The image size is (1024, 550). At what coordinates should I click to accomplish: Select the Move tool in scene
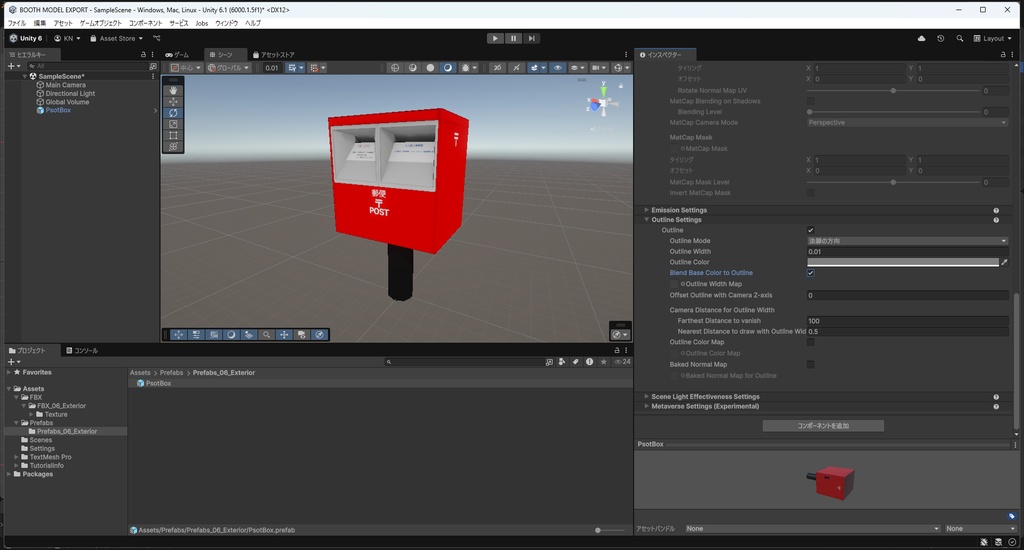pyautogui.click(x=173, y=101)
